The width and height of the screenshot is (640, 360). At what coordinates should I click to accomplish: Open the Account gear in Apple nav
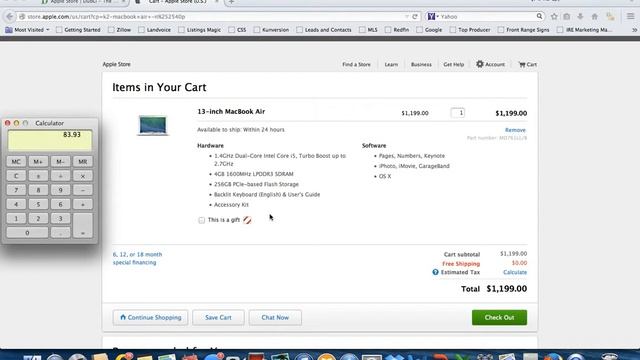[x=491, y=64]
